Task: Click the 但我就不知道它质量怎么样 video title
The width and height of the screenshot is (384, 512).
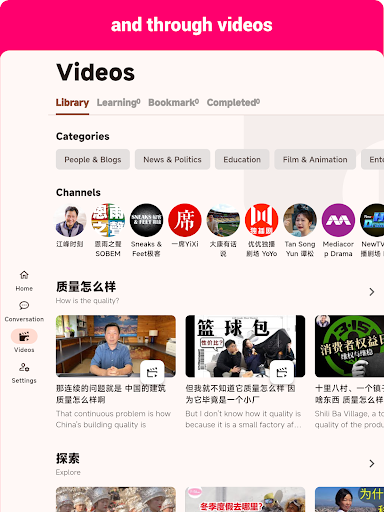Action: click(240, 394)
